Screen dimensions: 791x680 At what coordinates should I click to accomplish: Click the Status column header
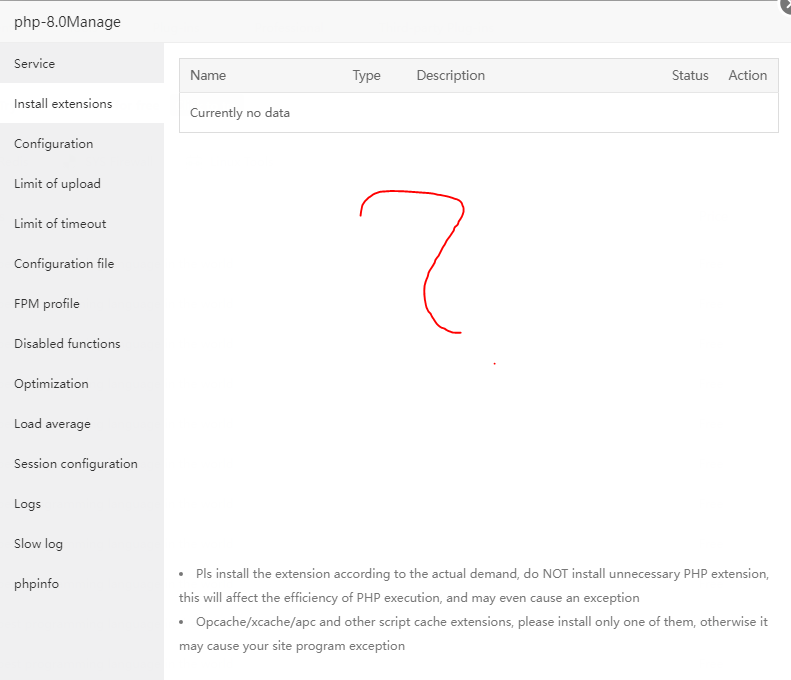coord(690,76)
